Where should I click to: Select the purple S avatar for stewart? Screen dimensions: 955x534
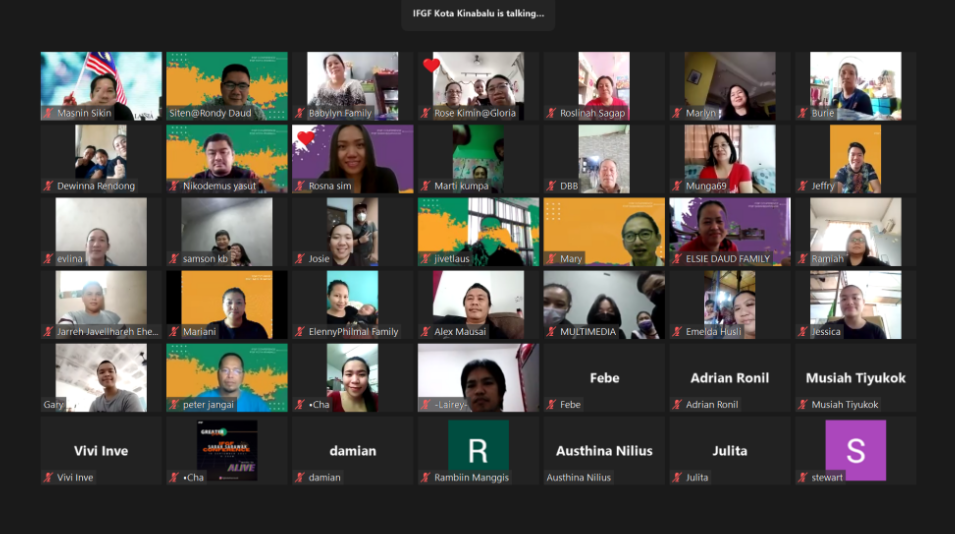tap(855, 450)
